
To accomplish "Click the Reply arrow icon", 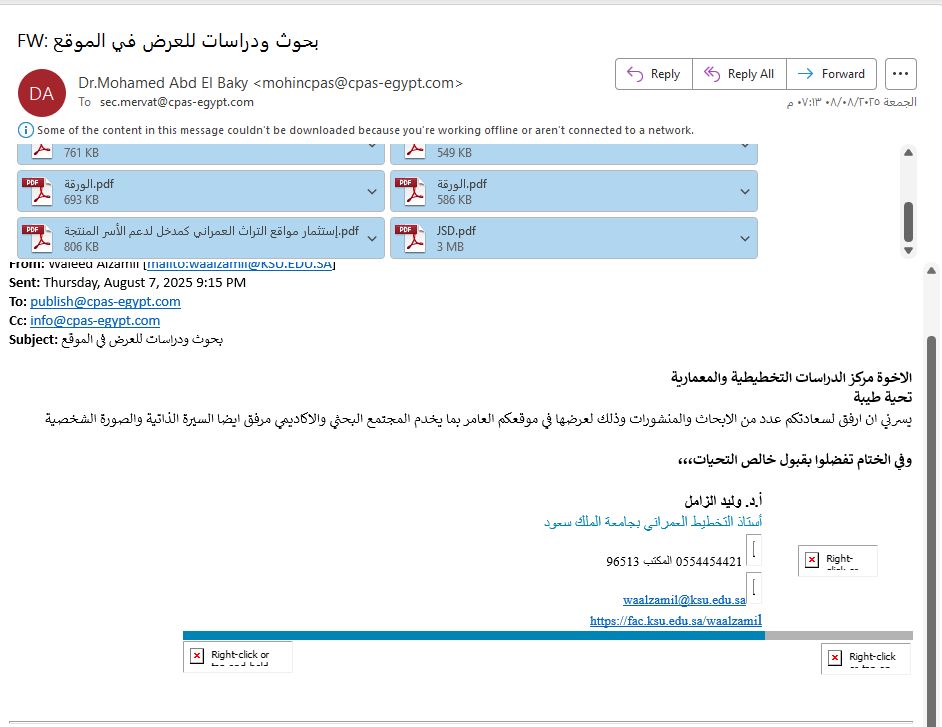I will click(634, 74).
